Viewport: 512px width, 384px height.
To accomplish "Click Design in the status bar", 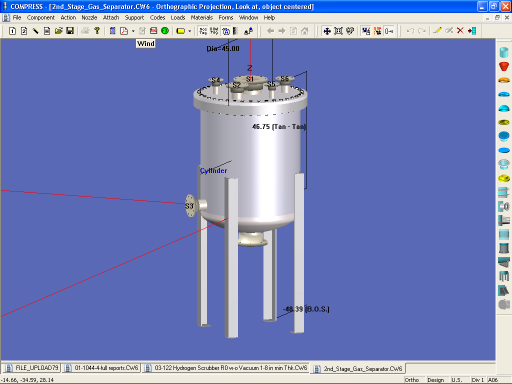I will coord(436,380).
